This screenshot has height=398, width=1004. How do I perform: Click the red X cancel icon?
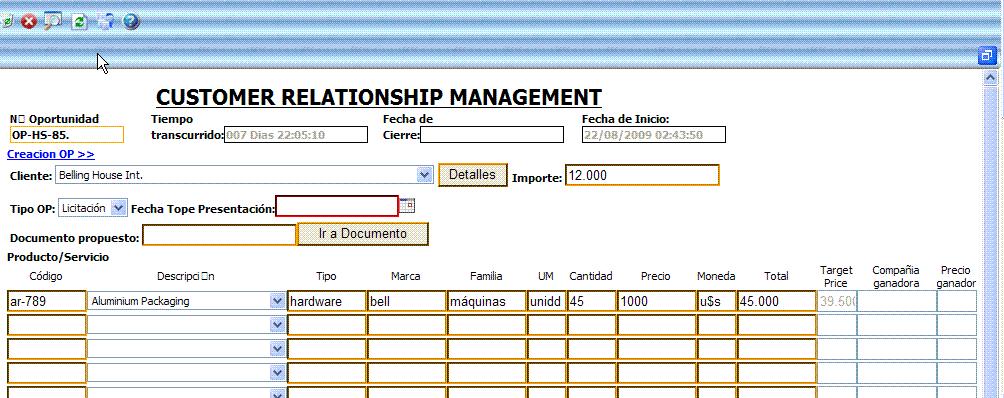coord(29,22)
